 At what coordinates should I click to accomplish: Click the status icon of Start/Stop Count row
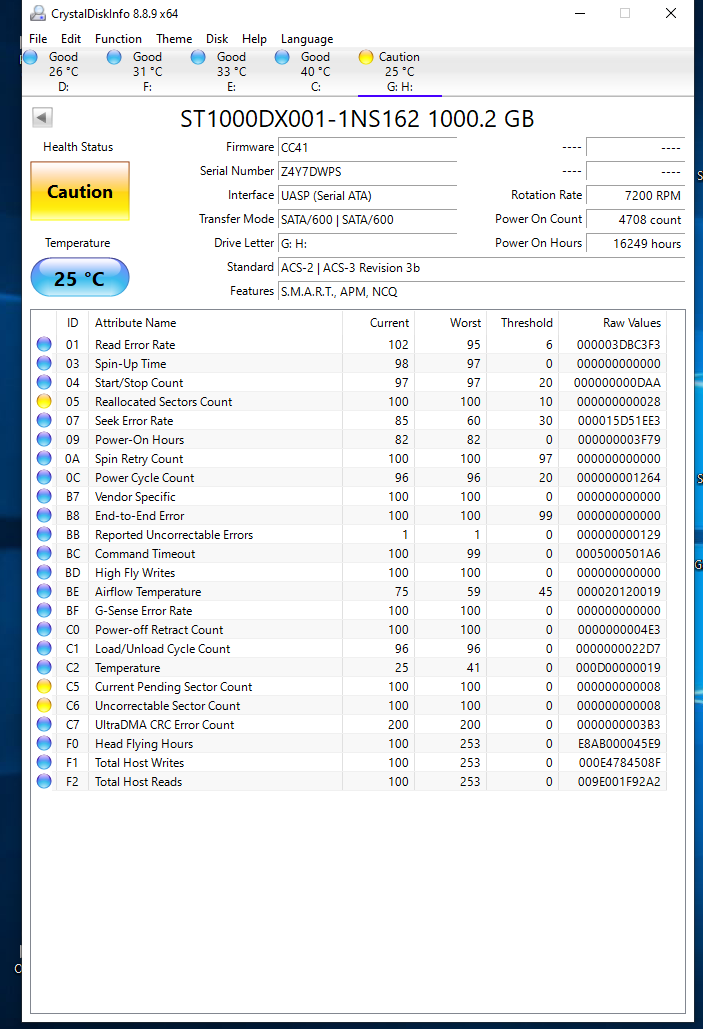(x=44, y=382)
